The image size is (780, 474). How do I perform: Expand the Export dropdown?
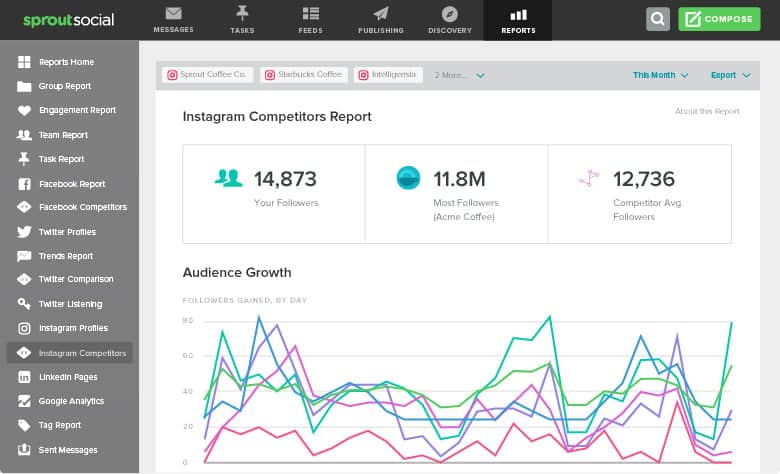point(730,75)
